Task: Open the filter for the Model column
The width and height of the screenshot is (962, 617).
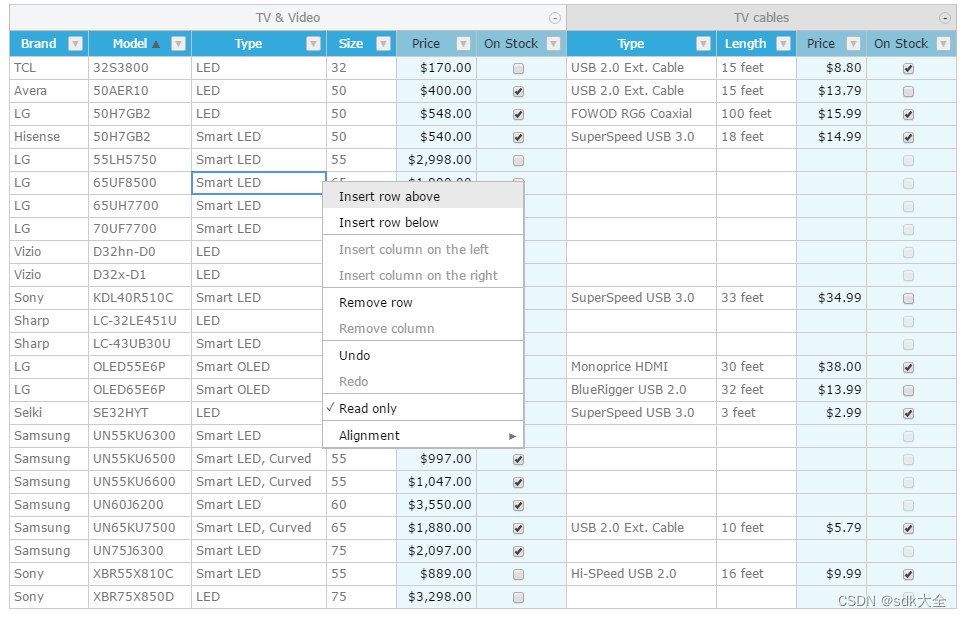Action: (178, 43)
